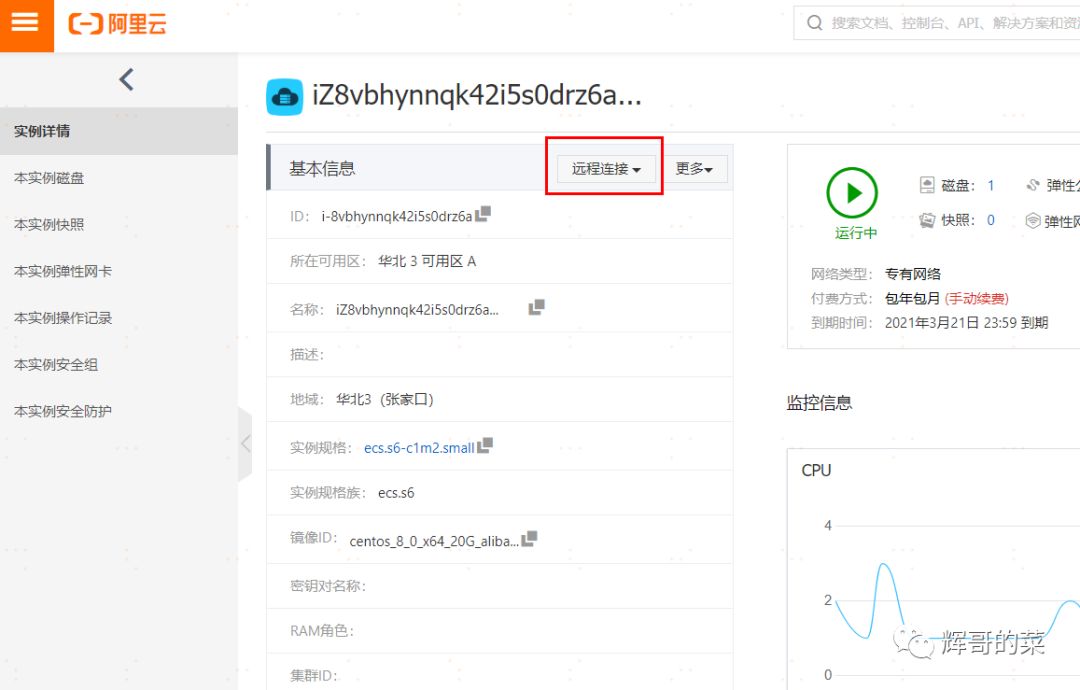Image resolution: width=1080 pixels, height=690 pixels.
Task: Click the network type value 专有网络
Action: 913,274
